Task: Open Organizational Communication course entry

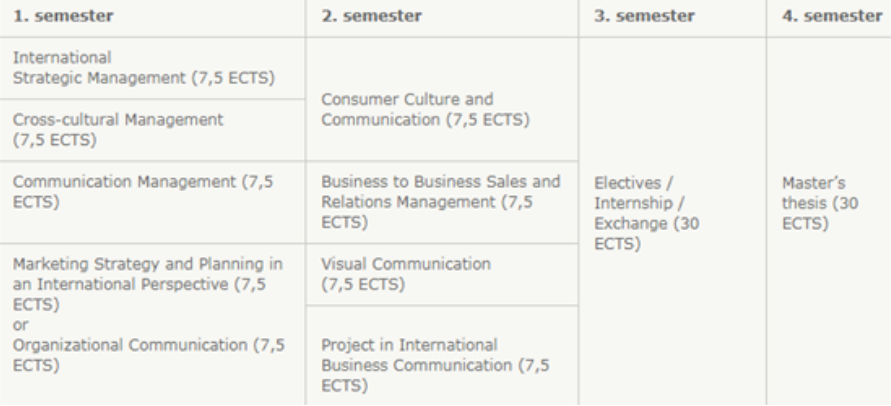Action: 149,355
